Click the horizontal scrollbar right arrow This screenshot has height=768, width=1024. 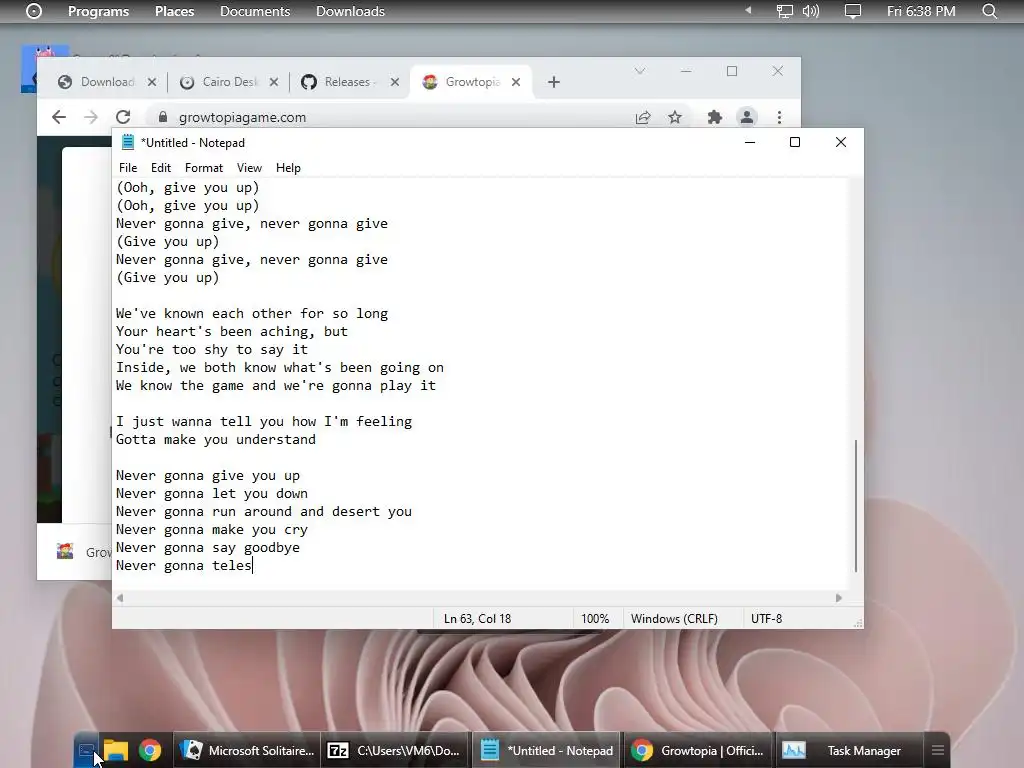coord(839,598)
